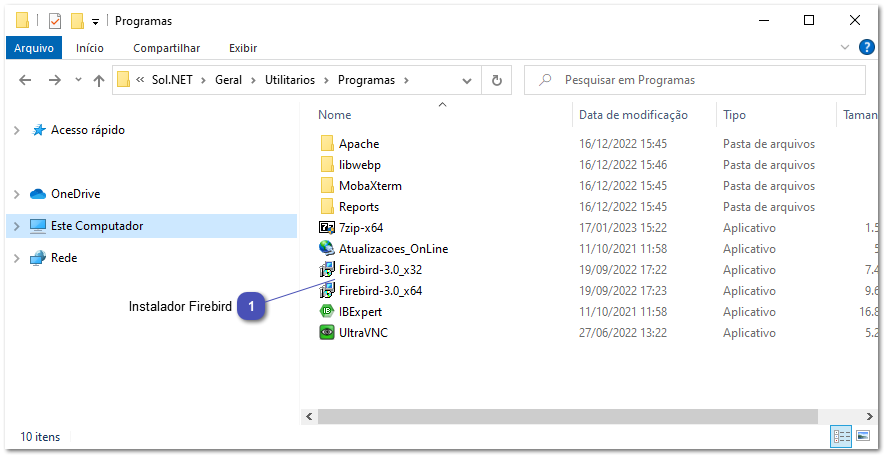Click in the Pesquisar em Programas field
Image resolution: width=887 pixels, height=458 pixels.
(695, 80)
